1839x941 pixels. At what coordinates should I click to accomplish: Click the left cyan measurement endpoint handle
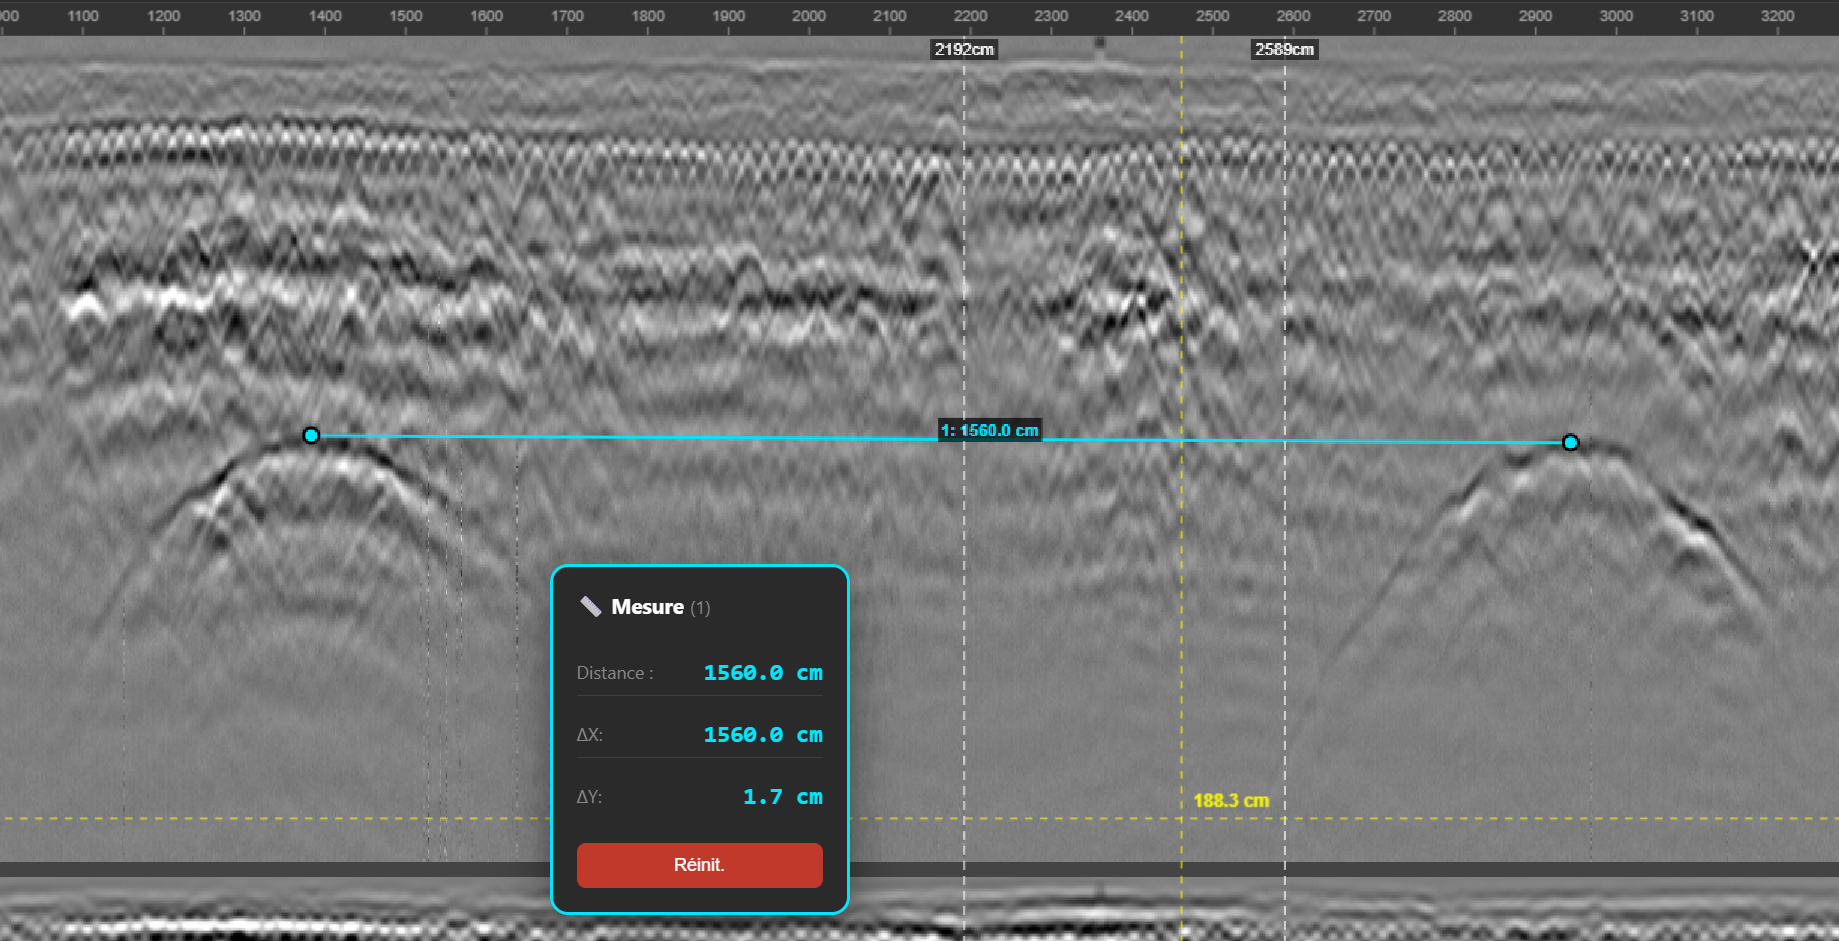(x=312, y=435)
